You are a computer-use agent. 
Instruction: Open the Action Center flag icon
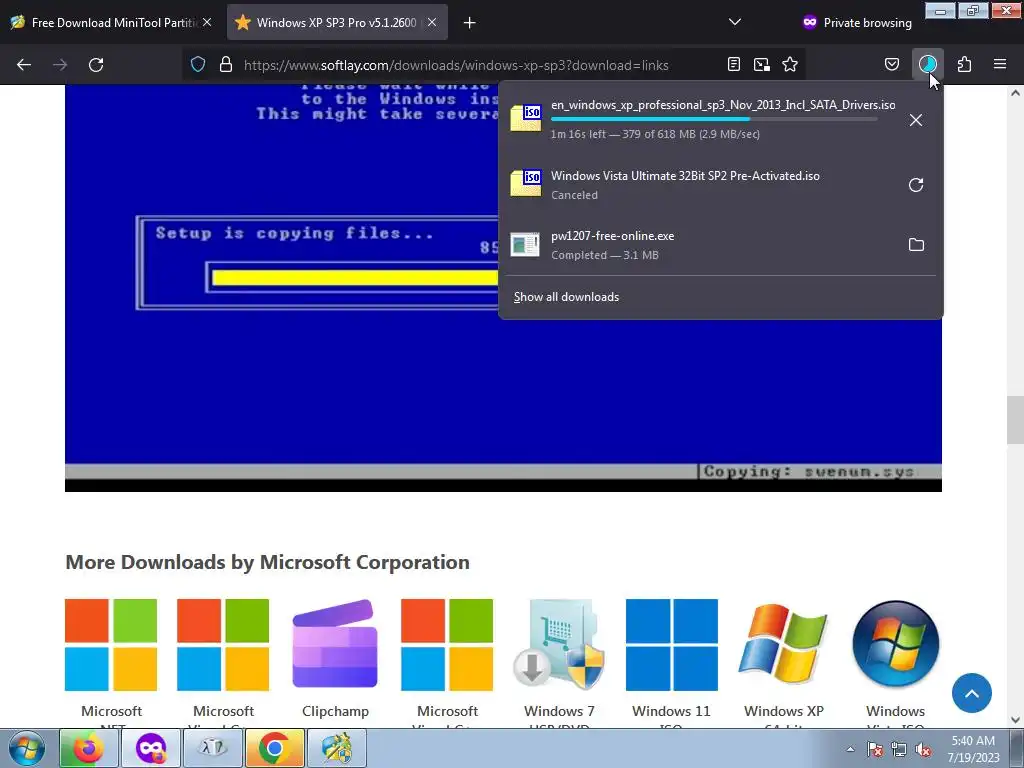pos(875,749)
